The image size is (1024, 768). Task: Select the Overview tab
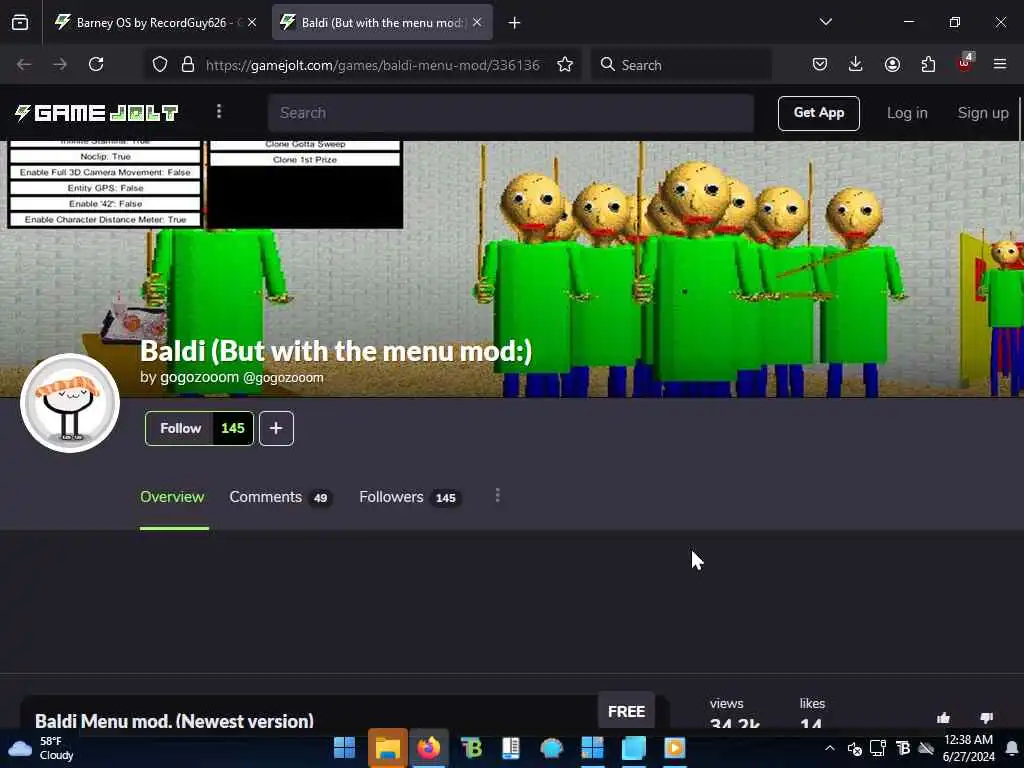[172, 497]
